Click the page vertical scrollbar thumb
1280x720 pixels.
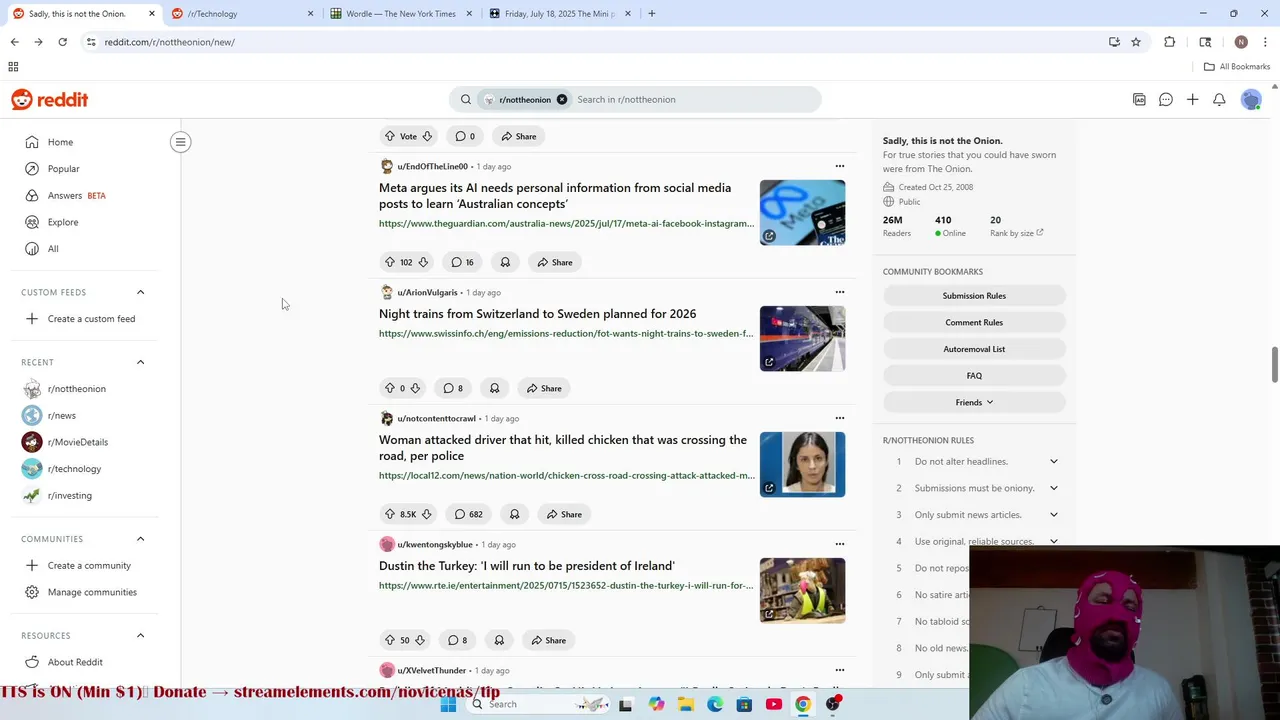click(1274, 364)
